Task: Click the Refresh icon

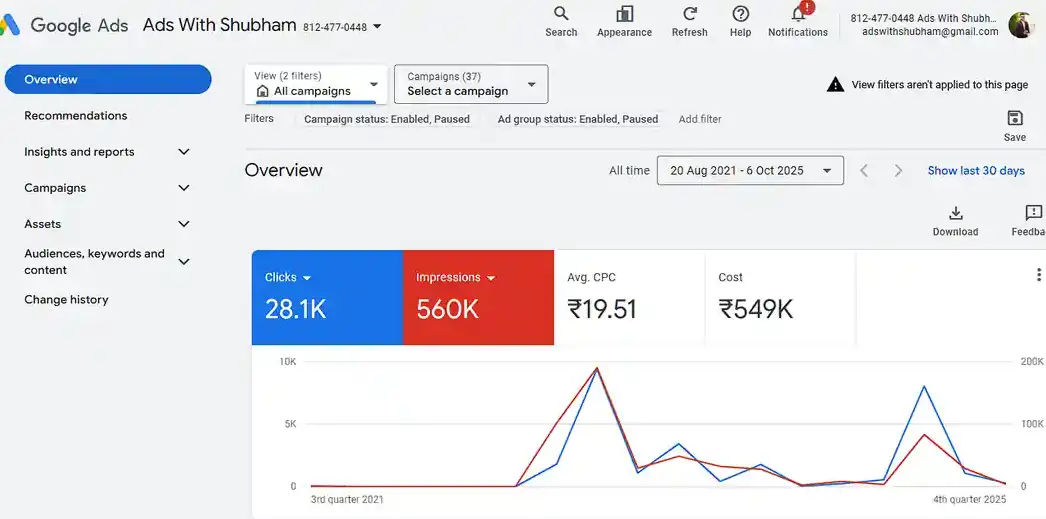Action: [690, 13]
